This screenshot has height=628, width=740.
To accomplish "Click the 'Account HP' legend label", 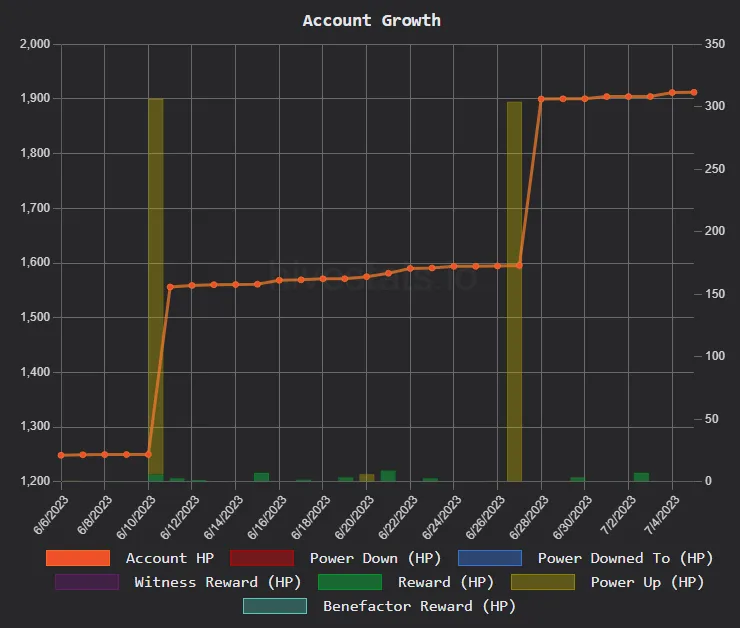I will [170, 558].
